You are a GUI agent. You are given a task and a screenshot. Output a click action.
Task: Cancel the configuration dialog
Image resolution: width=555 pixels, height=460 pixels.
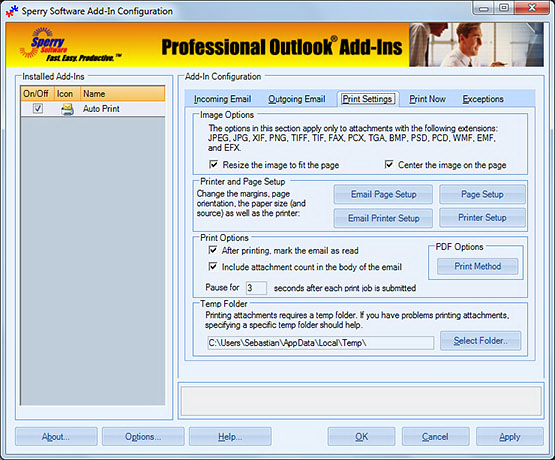coord(435,437)
